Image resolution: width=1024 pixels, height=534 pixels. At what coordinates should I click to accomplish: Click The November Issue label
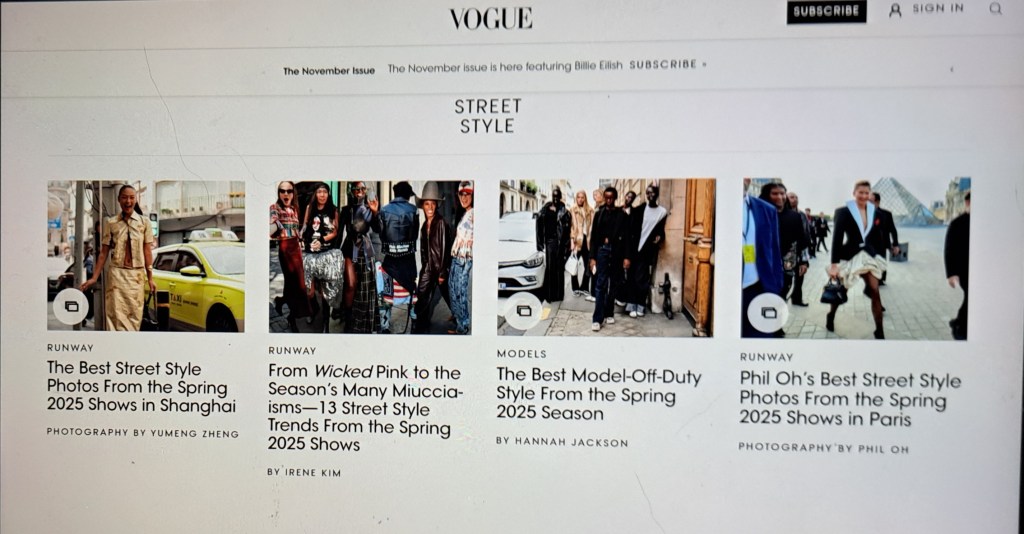(x=329, y=71)
